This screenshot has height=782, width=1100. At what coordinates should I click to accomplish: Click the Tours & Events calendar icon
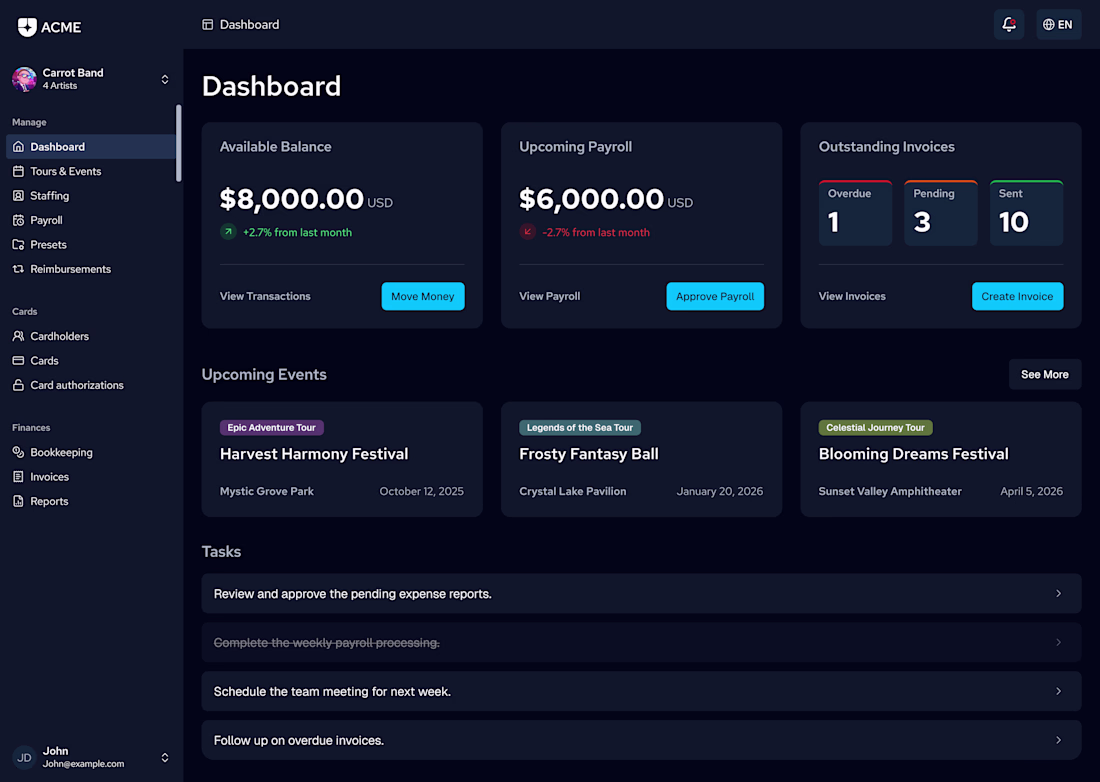click(x=18, y=171)
